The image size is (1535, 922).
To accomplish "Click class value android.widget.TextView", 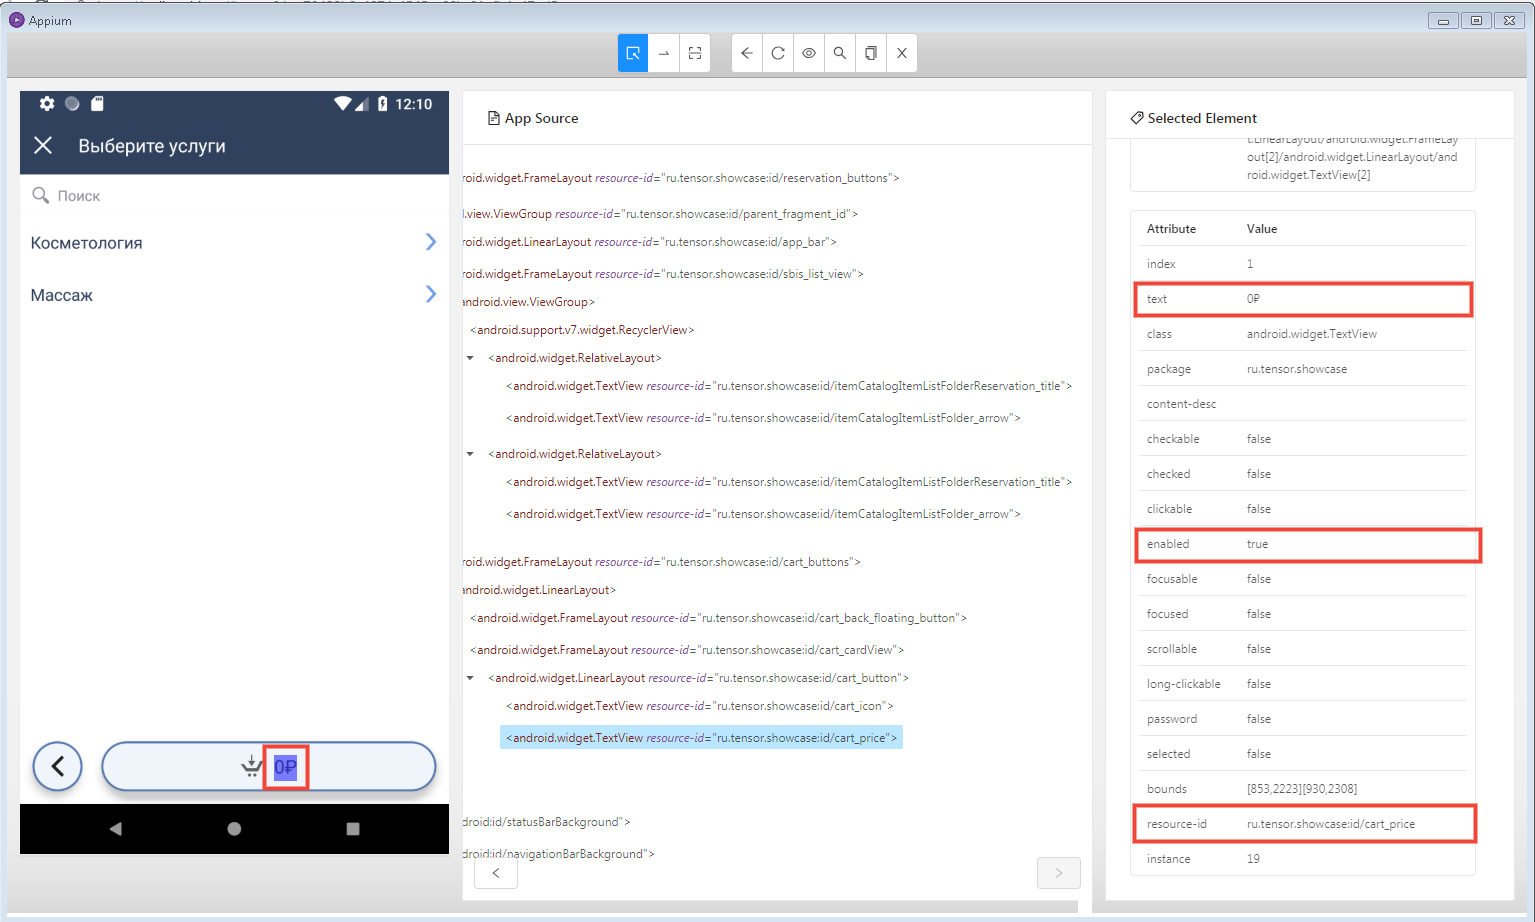I will [1312, 334].
